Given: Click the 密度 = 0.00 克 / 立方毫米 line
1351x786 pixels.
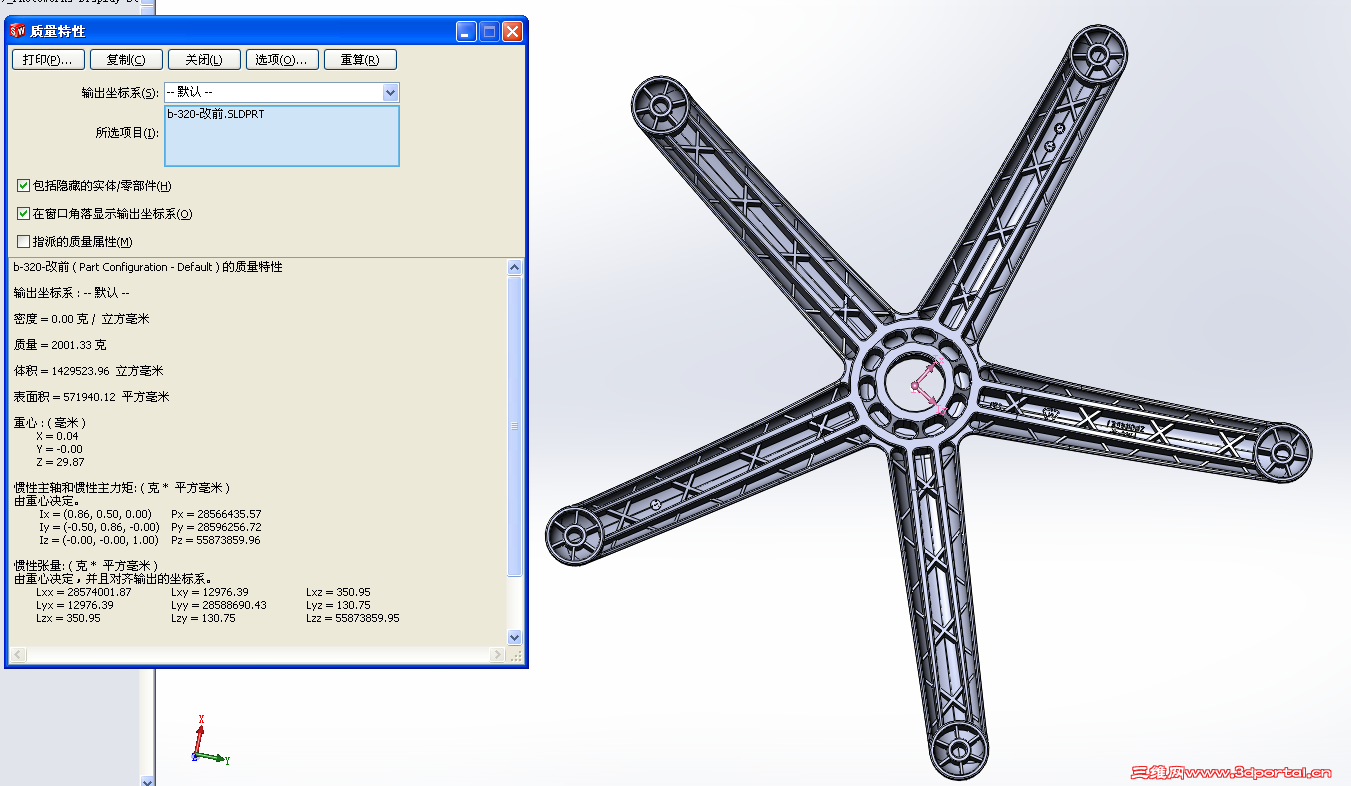Looking at the screenshot, I should click(82, 319).
